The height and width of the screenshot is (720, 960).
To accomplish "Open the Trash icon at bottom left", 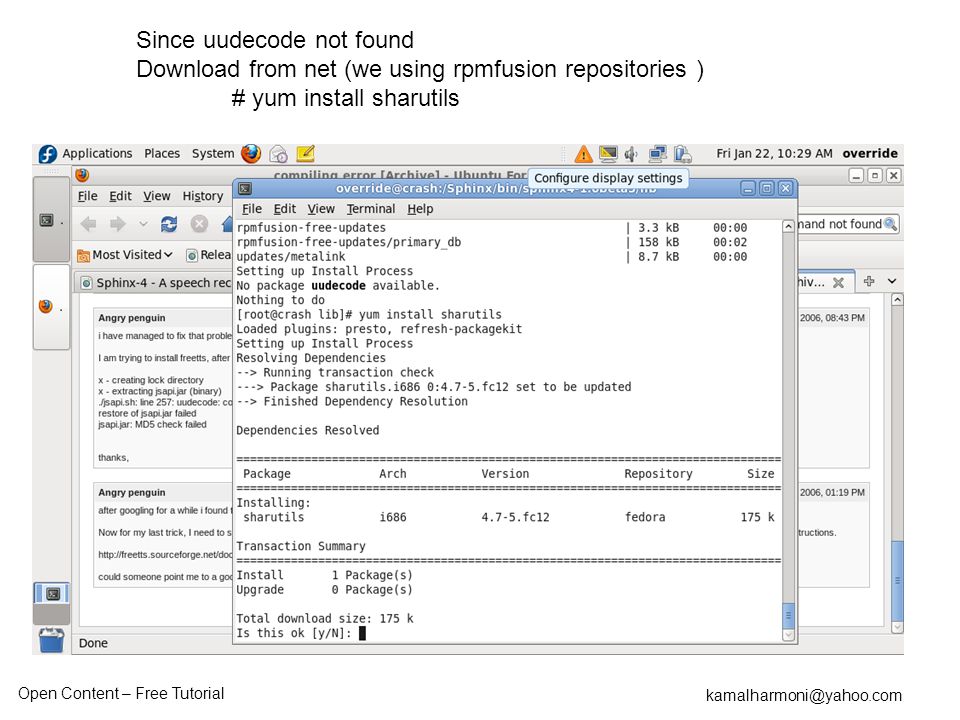I will pos(51,640).
